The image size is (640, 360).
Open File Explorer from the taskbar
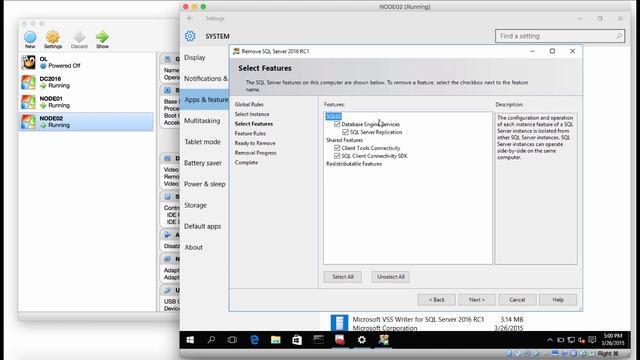coord(276,340)
